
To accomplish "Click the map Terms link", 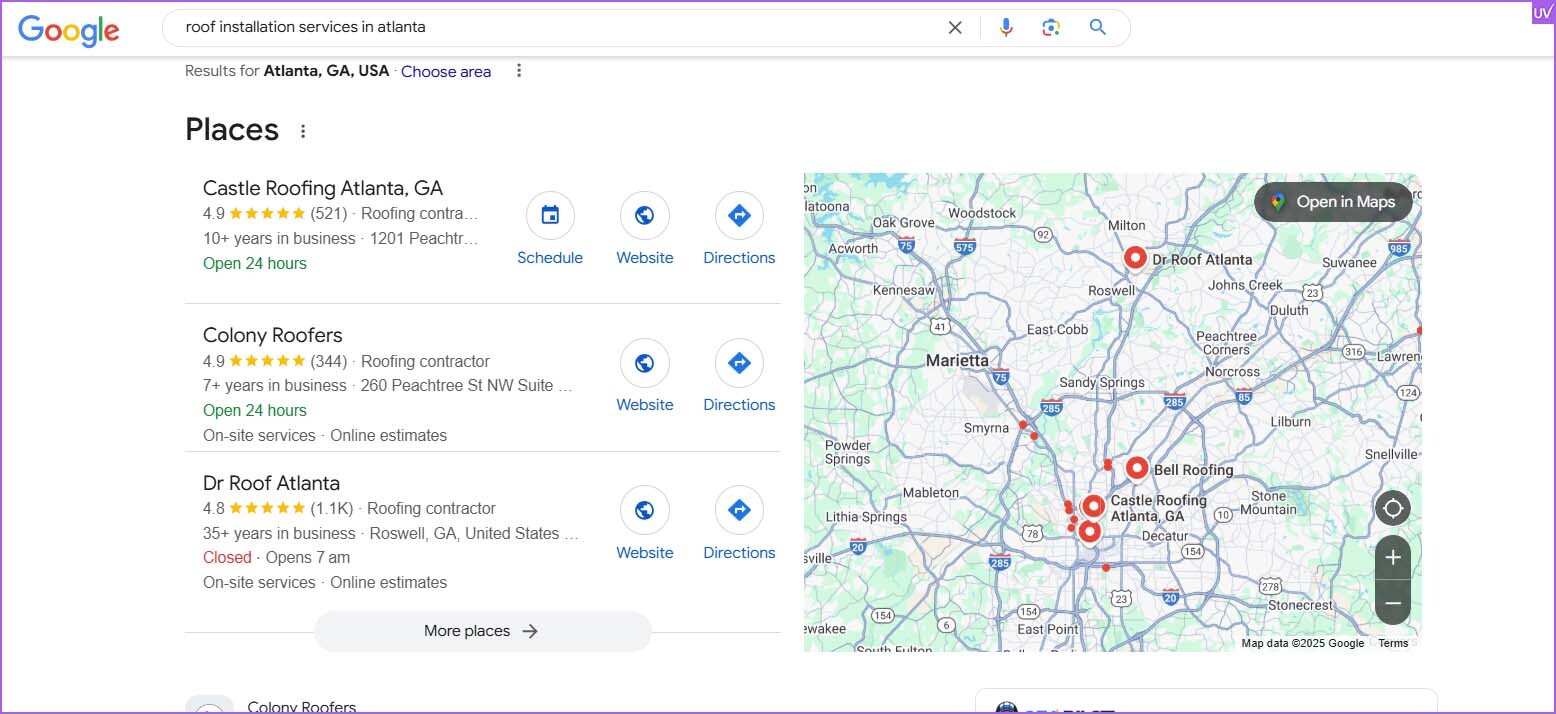I will (x=1393, y=643).
